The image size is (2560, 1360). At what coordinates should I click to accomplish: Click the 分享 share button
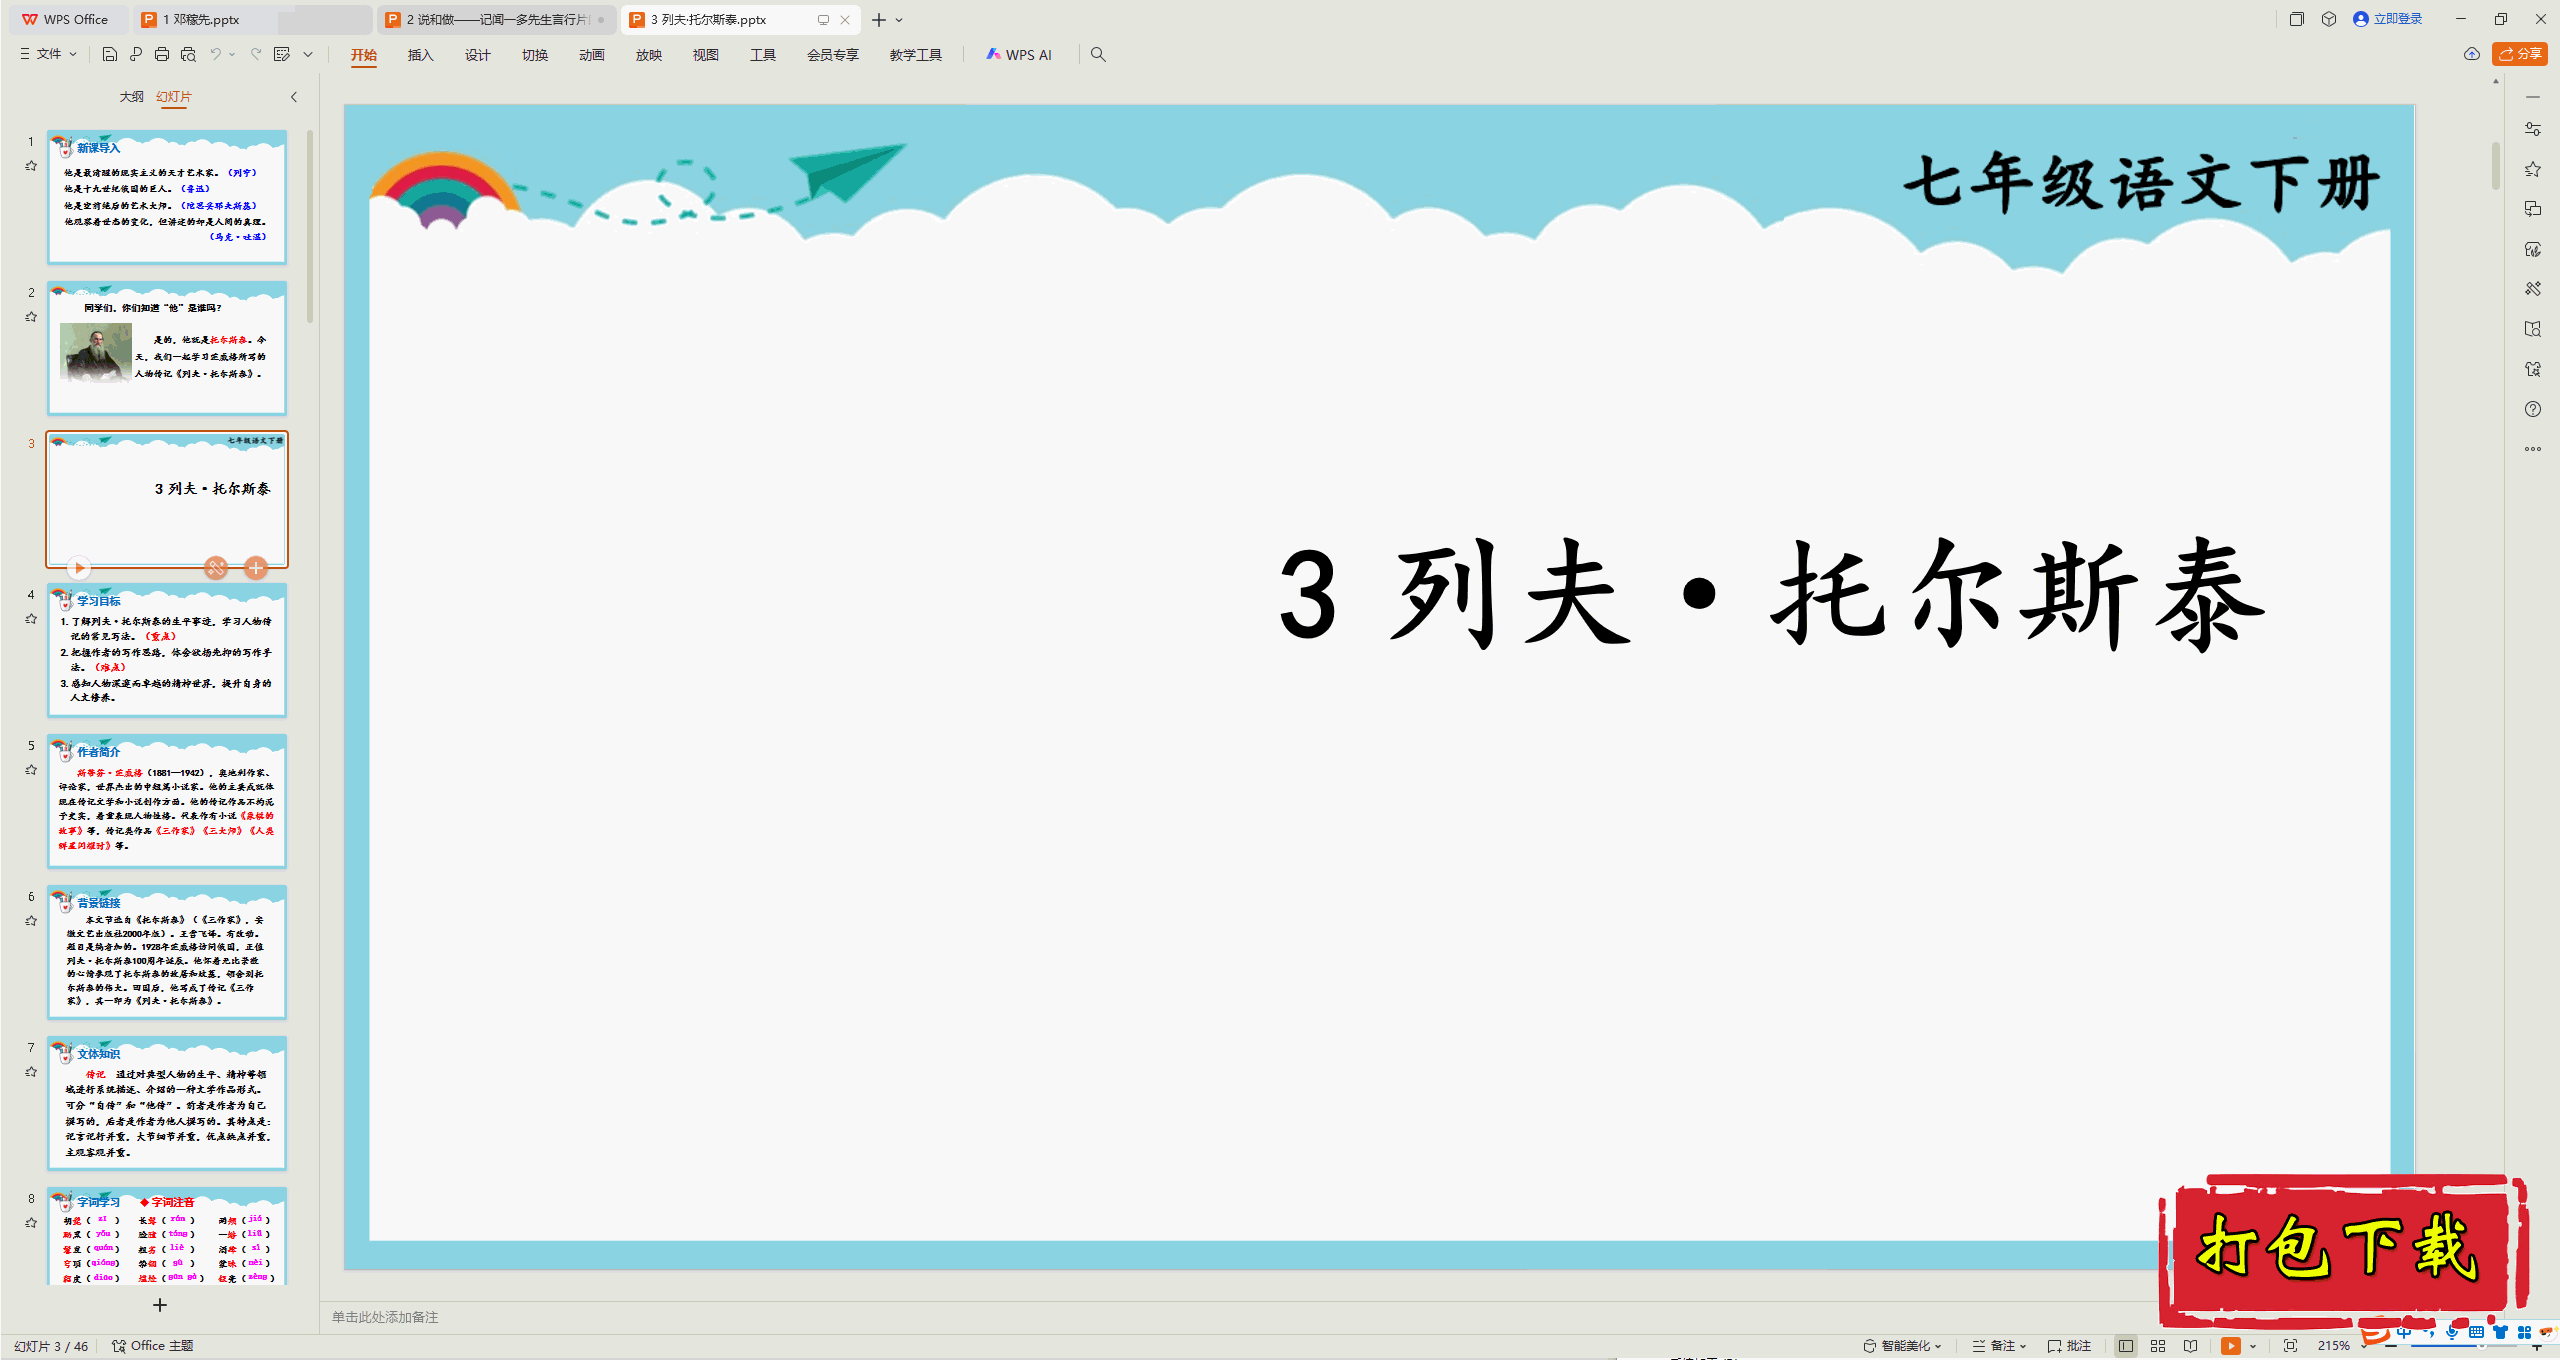click(x=2519, y=54)
